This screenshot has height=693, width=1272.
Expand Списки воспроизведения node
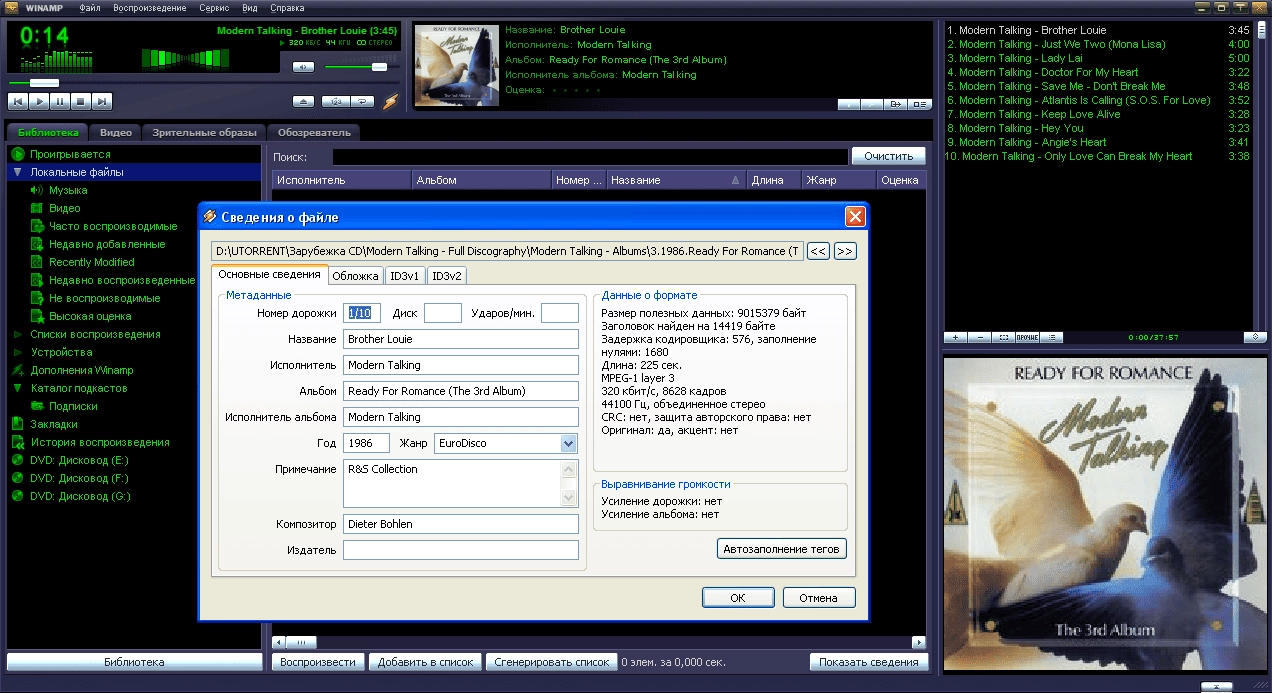tap(17, 334)
